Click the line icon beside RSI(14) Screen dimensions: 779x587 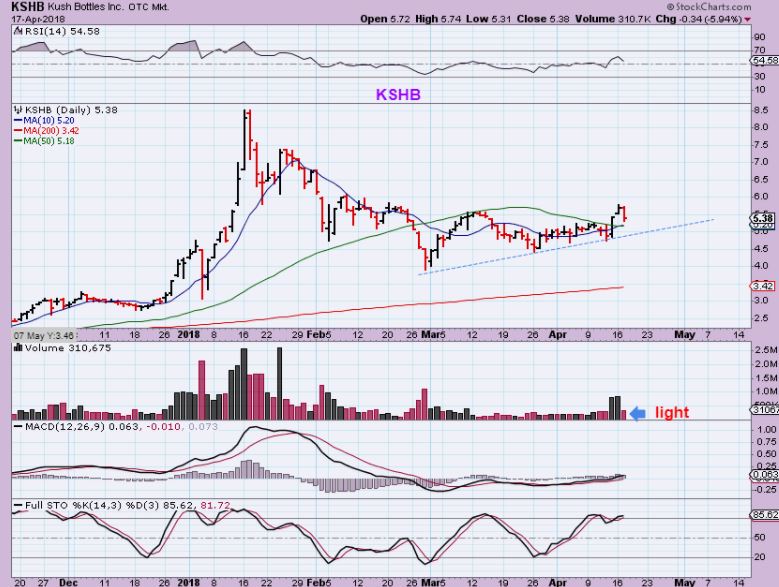coord(18,31)
